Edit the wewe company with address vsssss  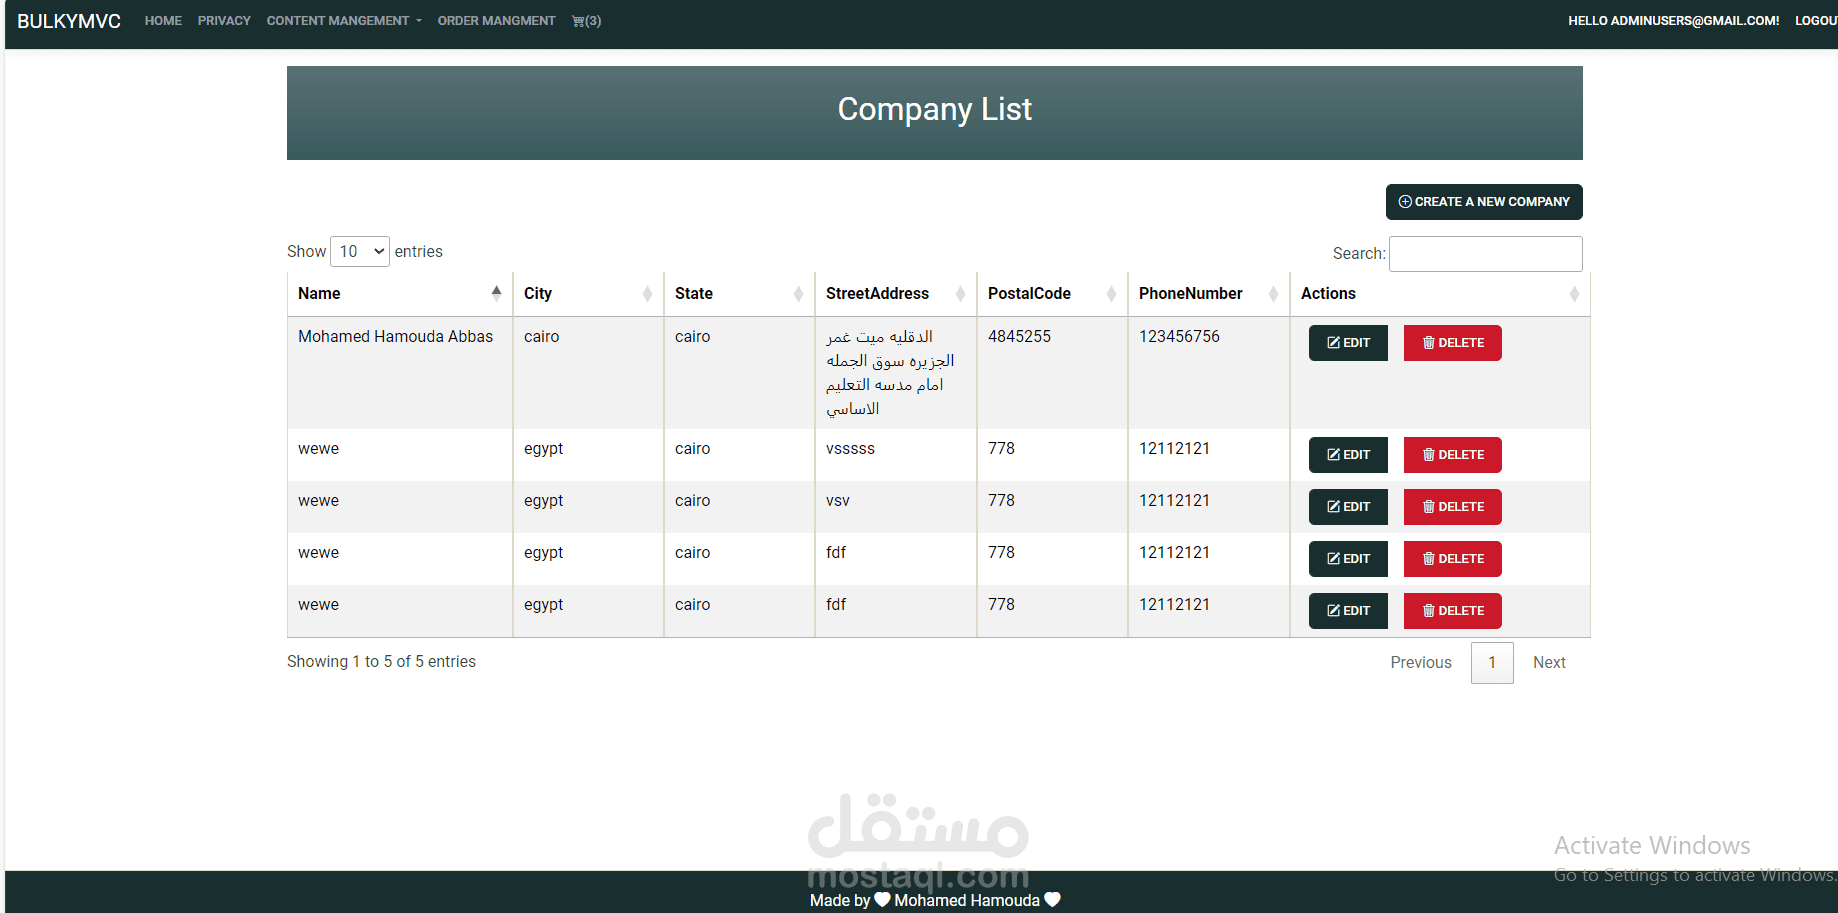point(1348,455)
